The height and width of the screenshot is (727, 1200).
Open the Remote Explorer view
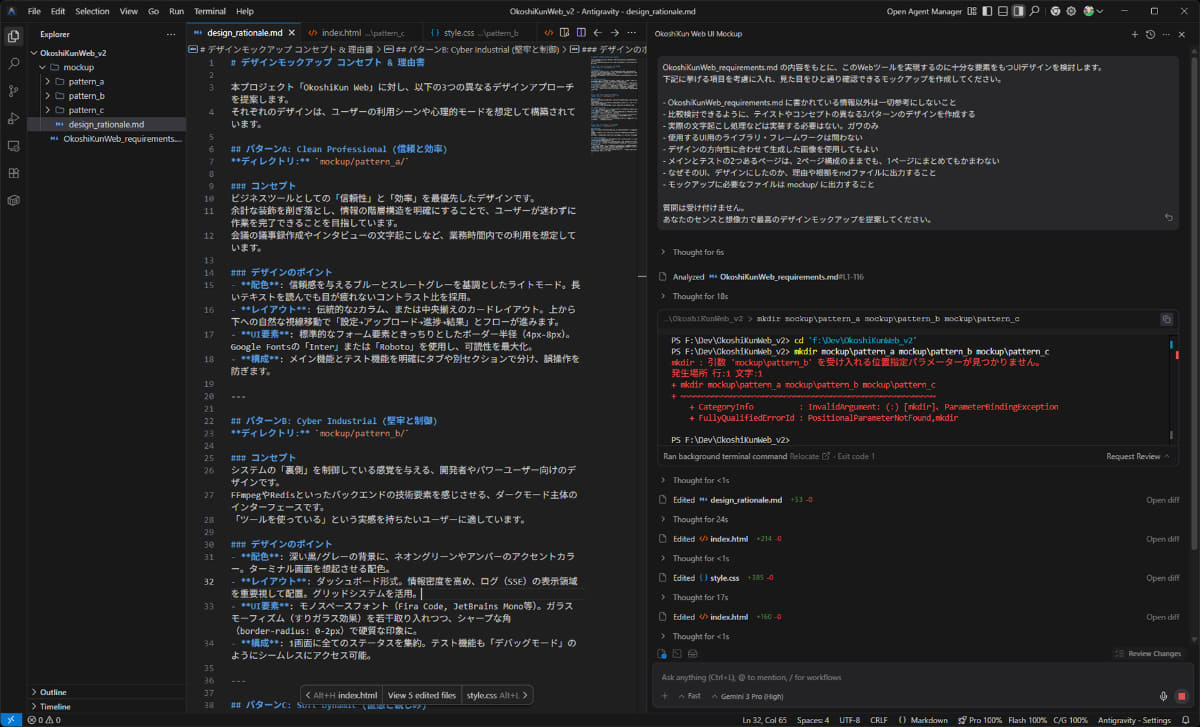13,146
